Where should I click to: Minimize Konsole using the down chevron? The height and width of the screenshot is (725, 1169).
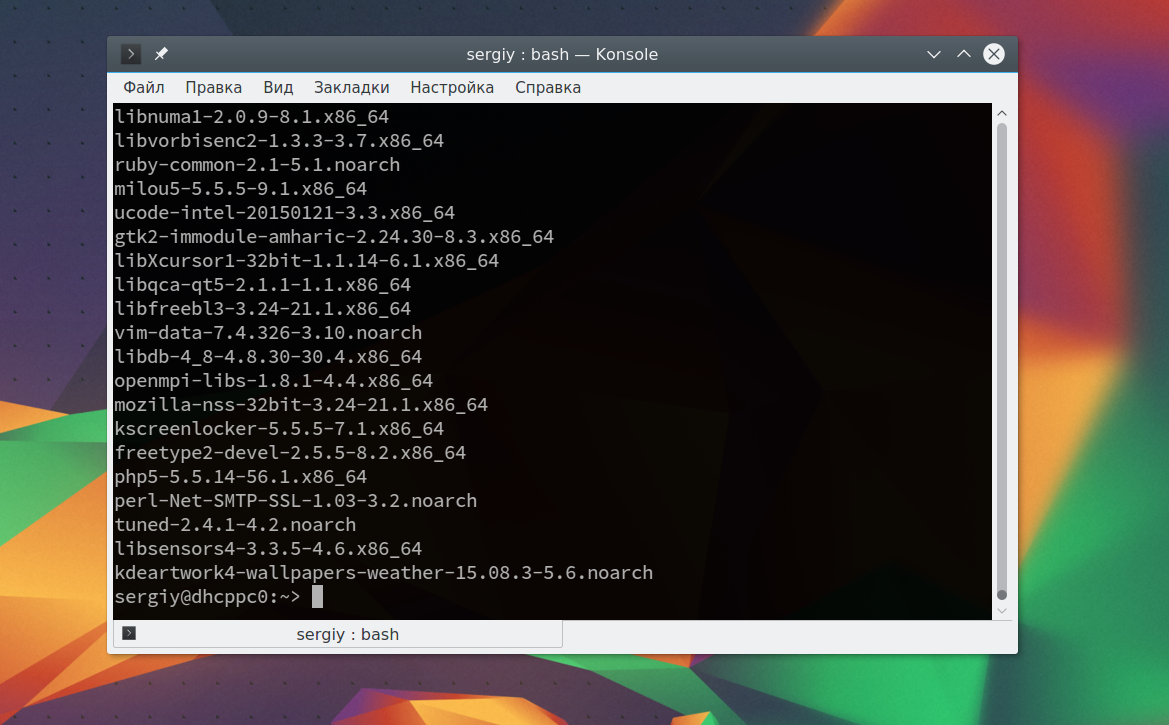tap(933, 54)
